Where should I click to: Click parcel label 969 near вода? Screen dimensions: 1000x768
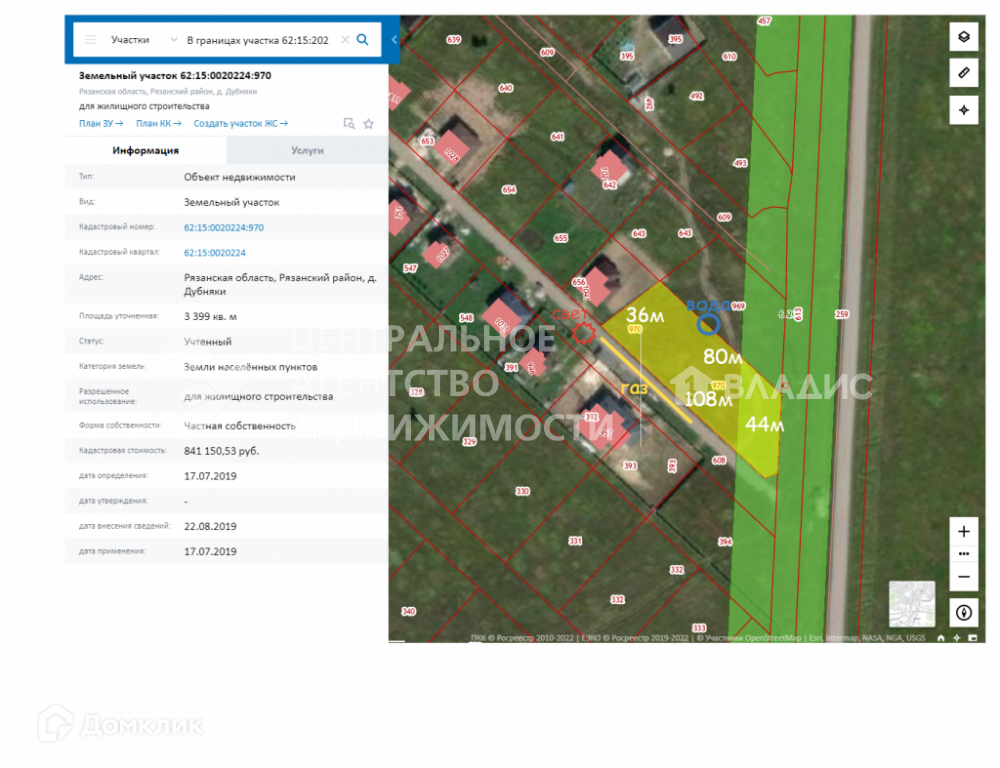tap(738, 306)
